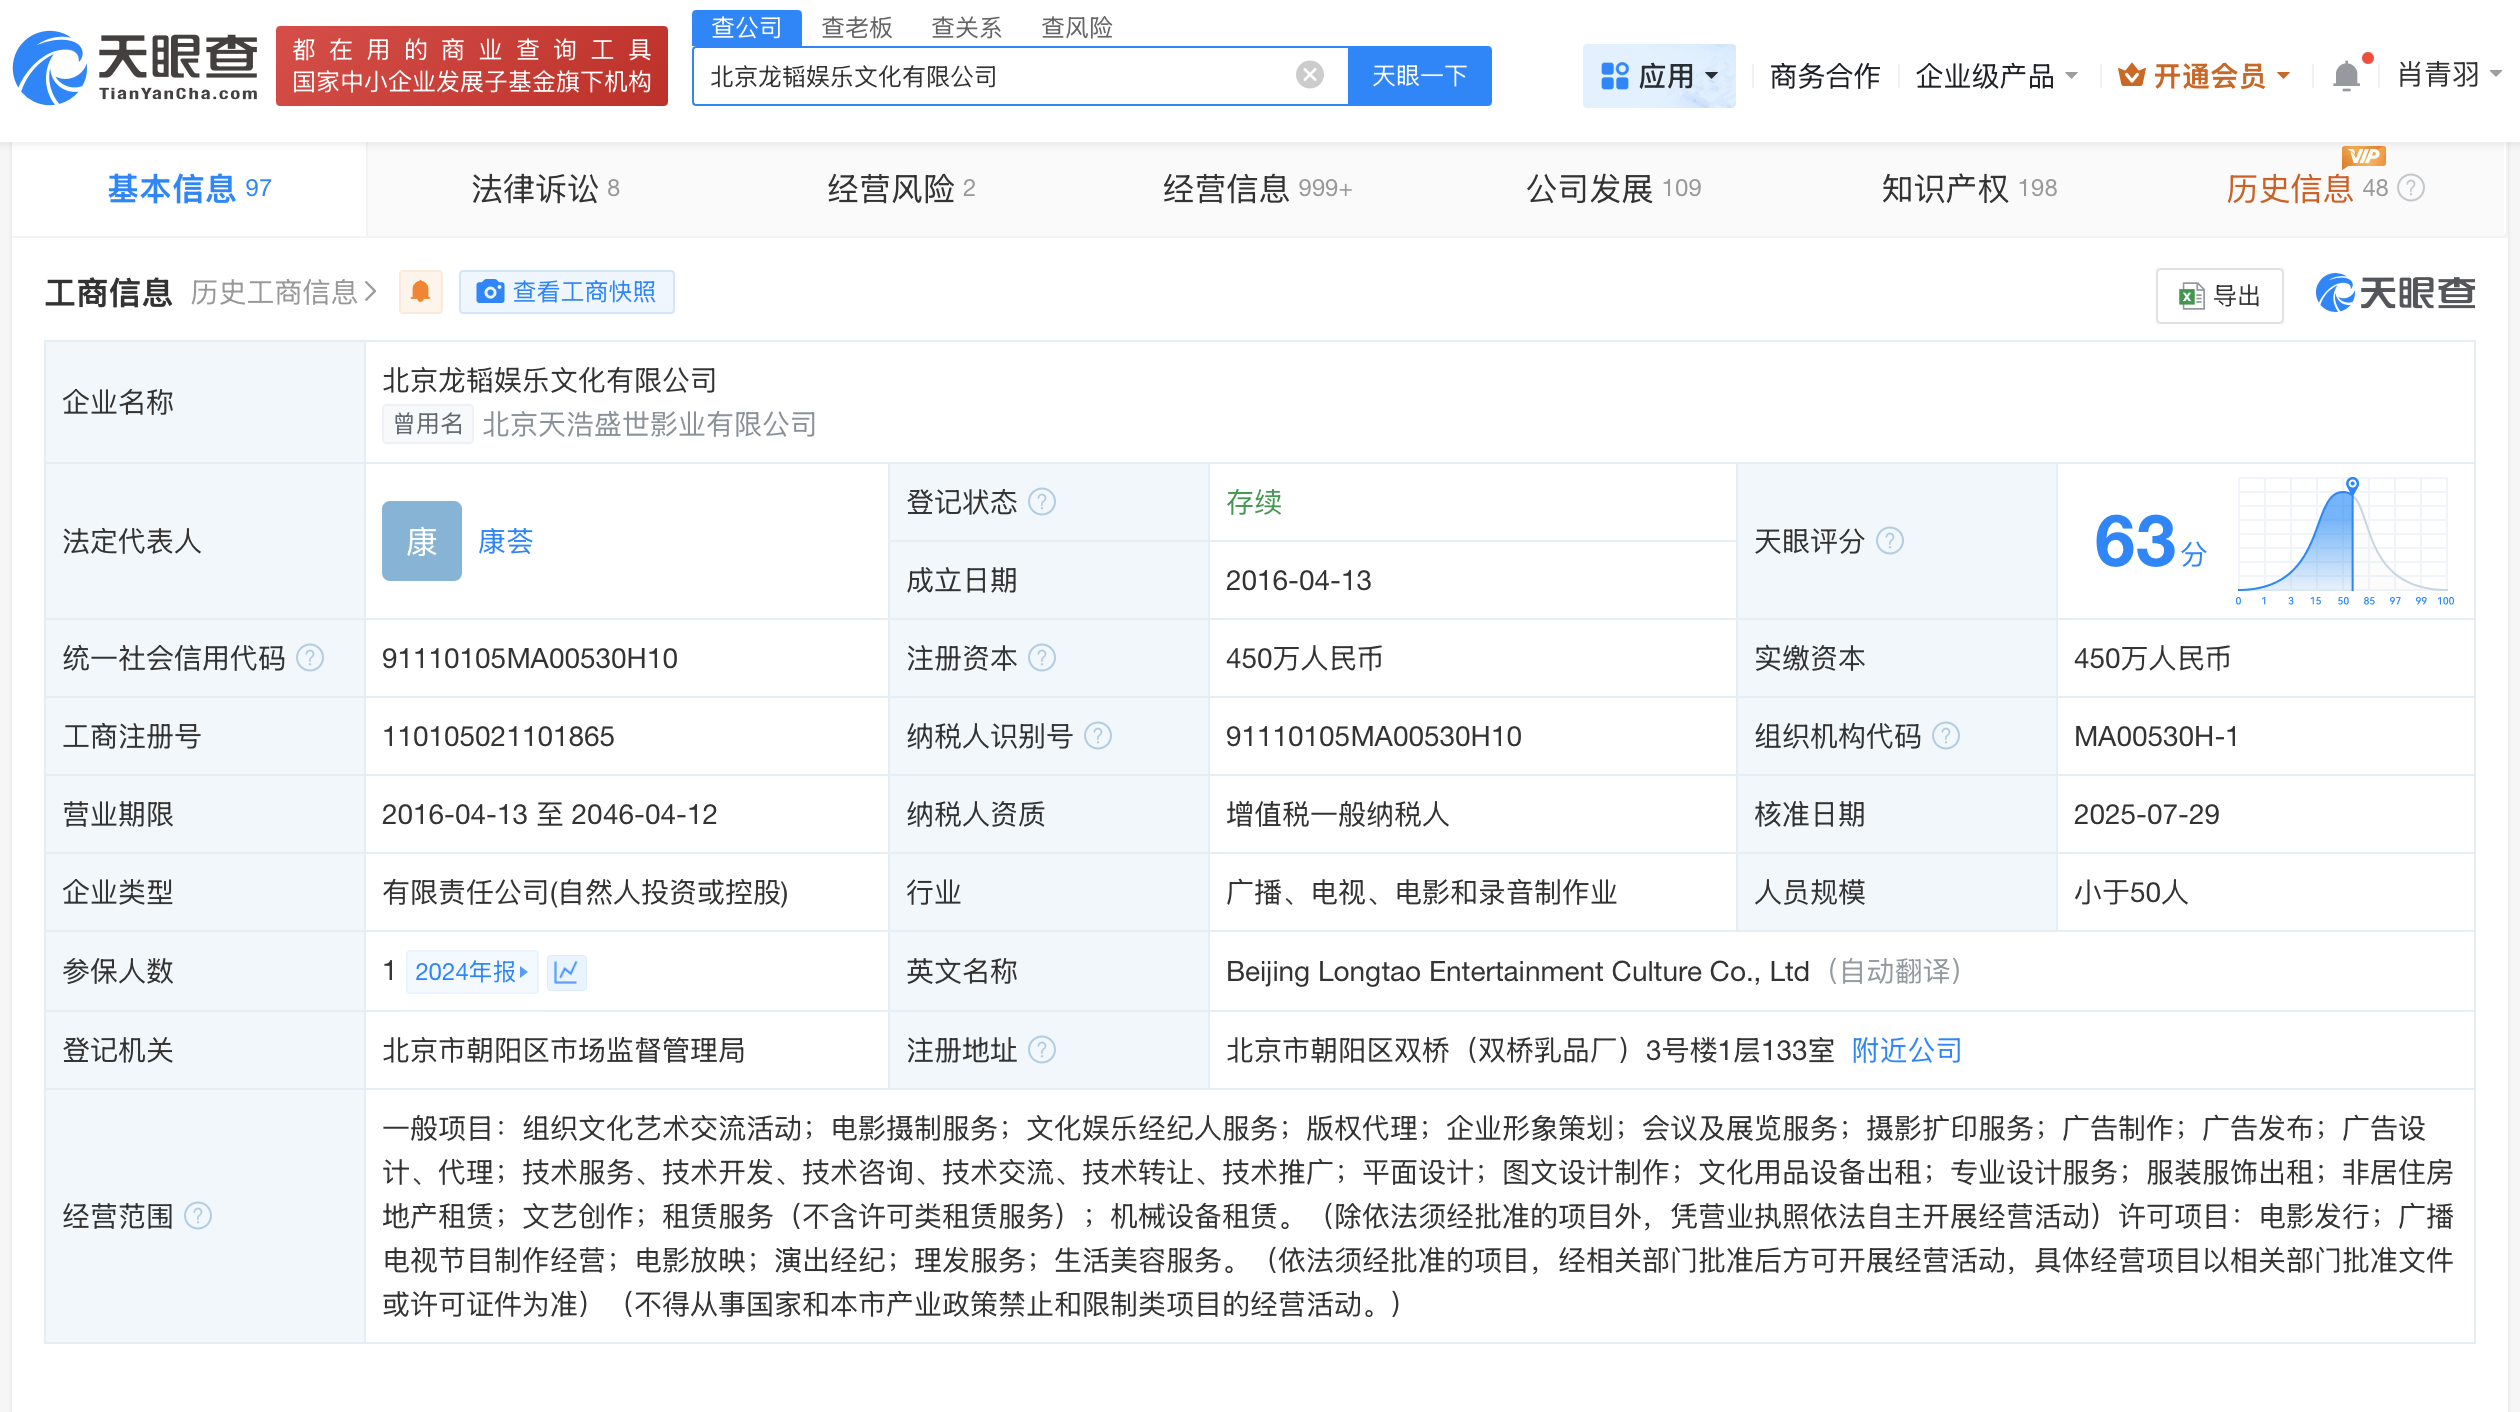2520x1412 pixels.
Task: Open the trend chart icon beside 2024年报
Action: [x=567, y=971]
